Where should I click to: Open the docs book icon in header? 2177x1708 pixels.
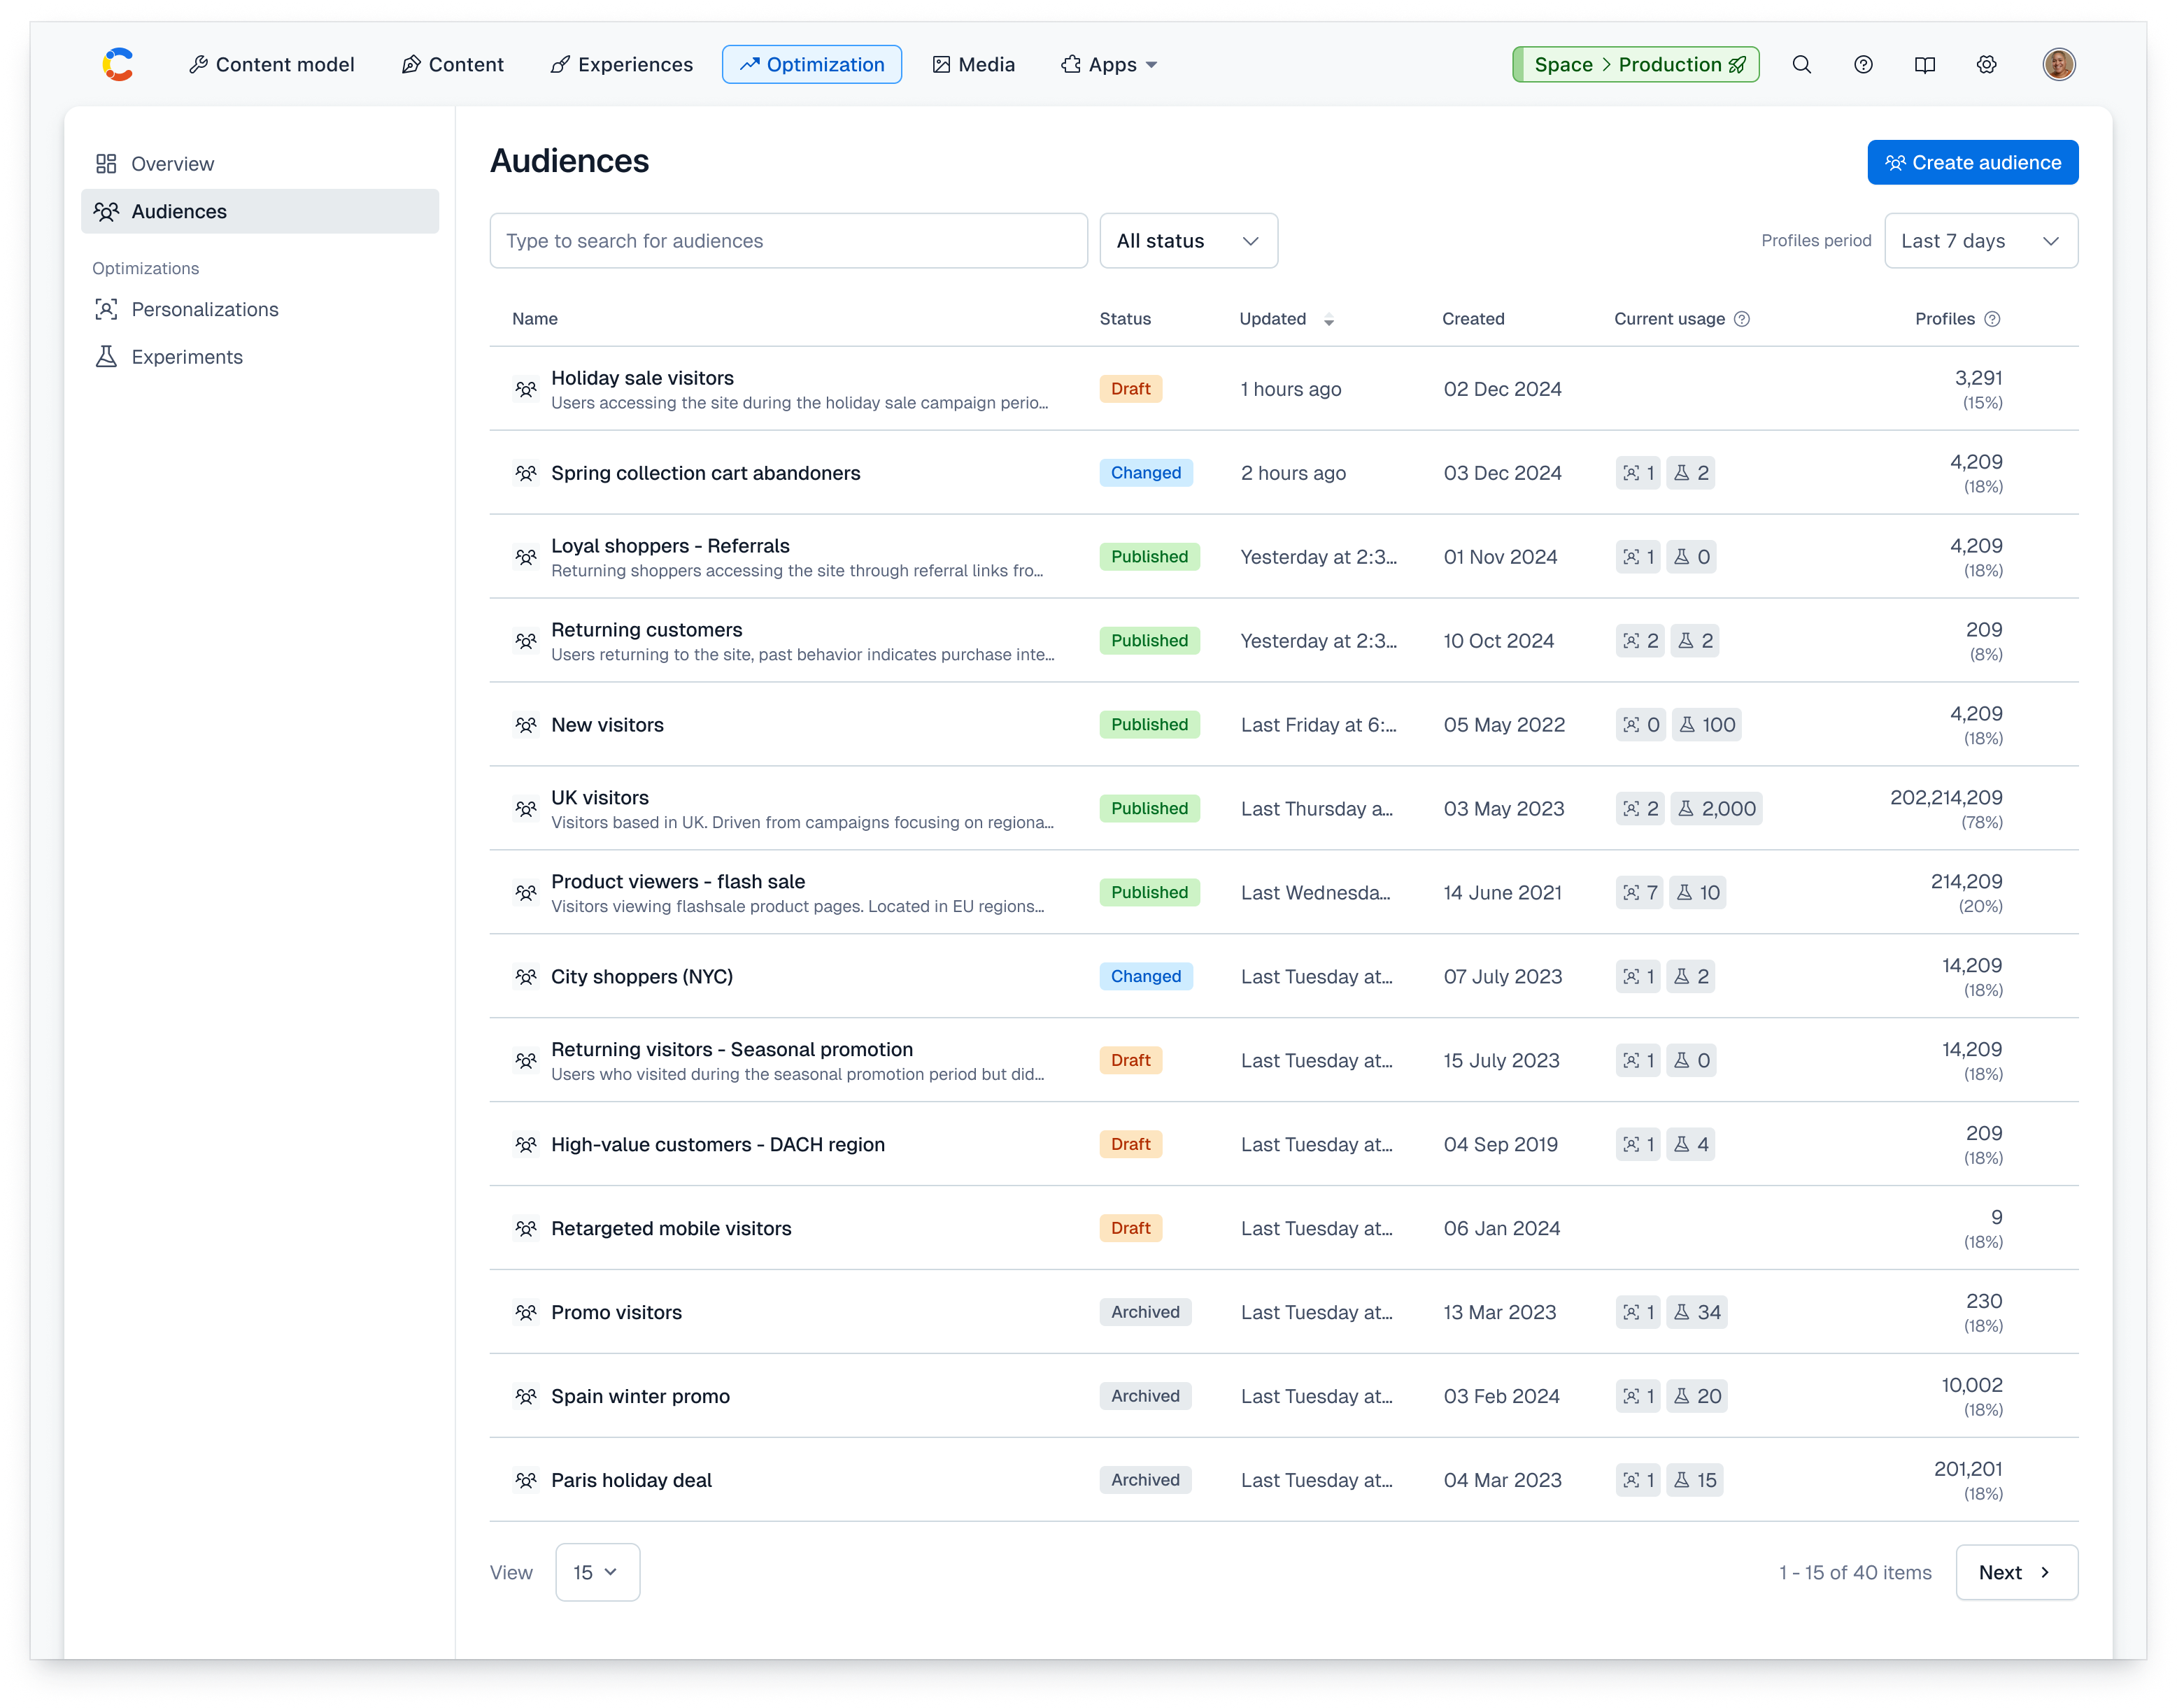[x=1924, y=65]
